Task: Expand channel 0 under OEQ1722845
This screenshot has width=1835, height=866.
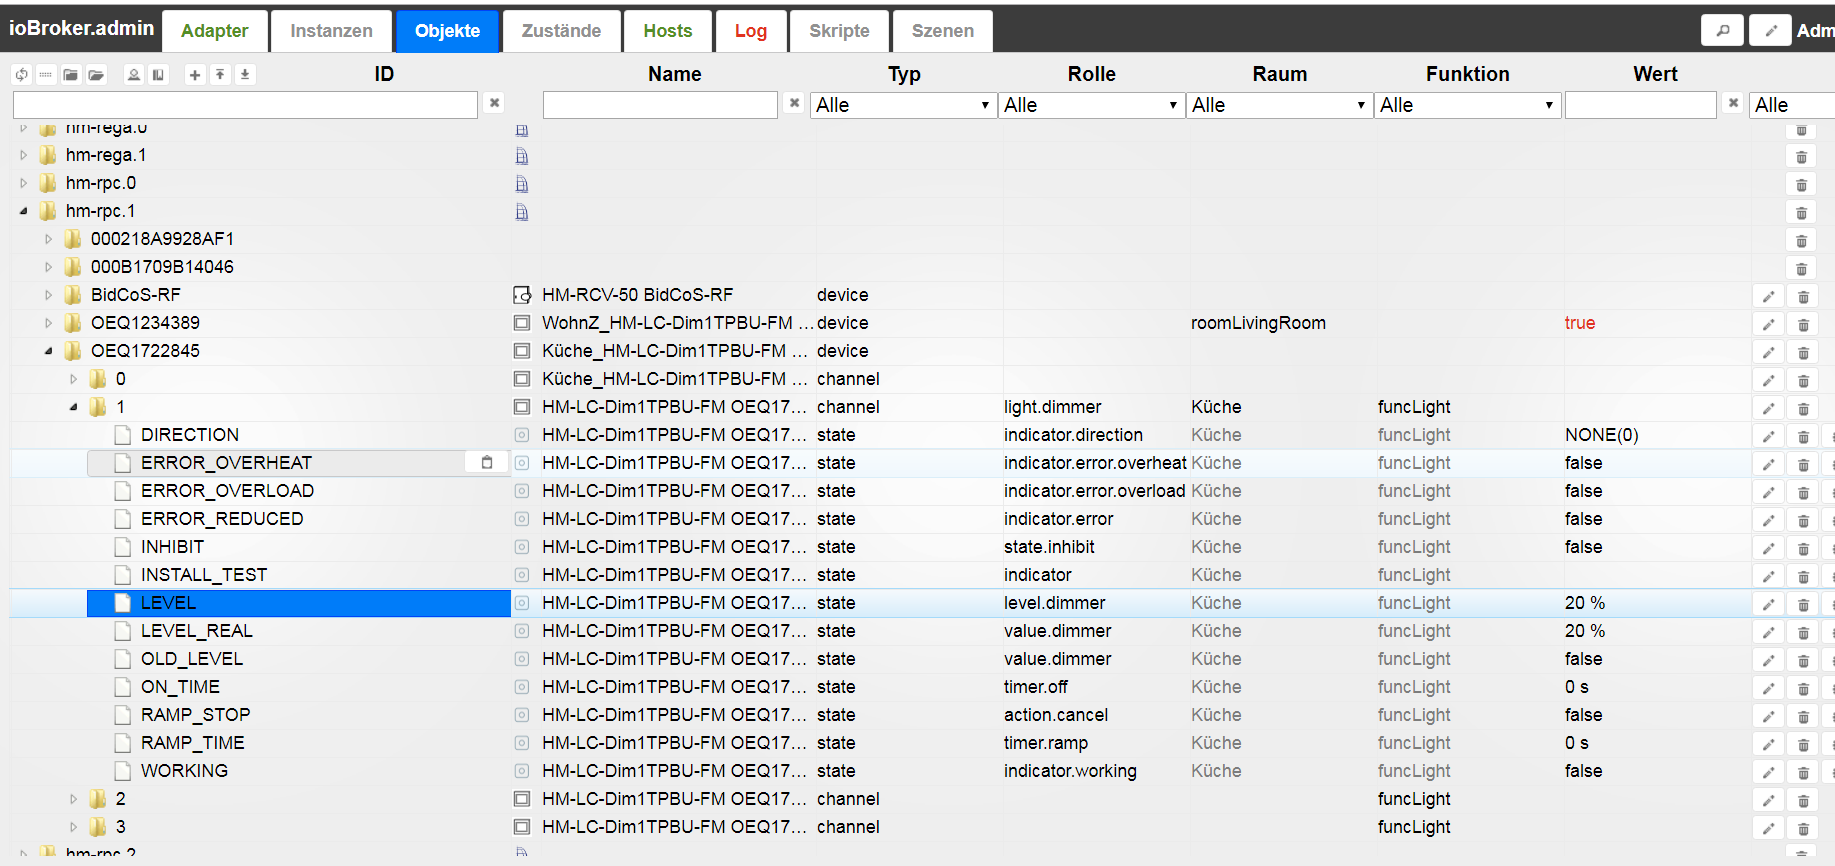Action: [73, 379]
